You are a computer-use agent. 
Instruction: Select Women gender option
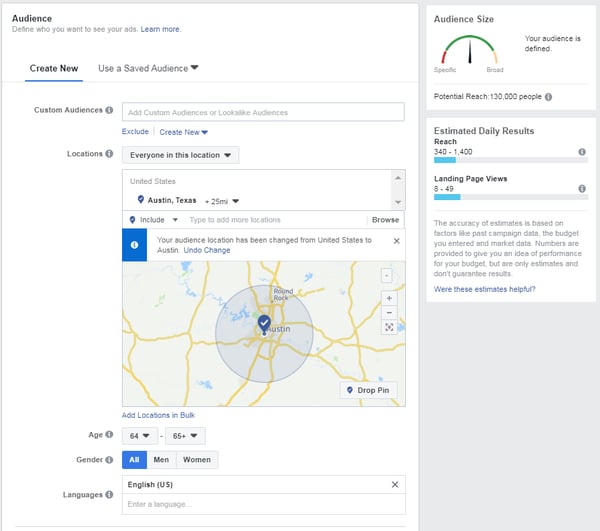point(197,460)
